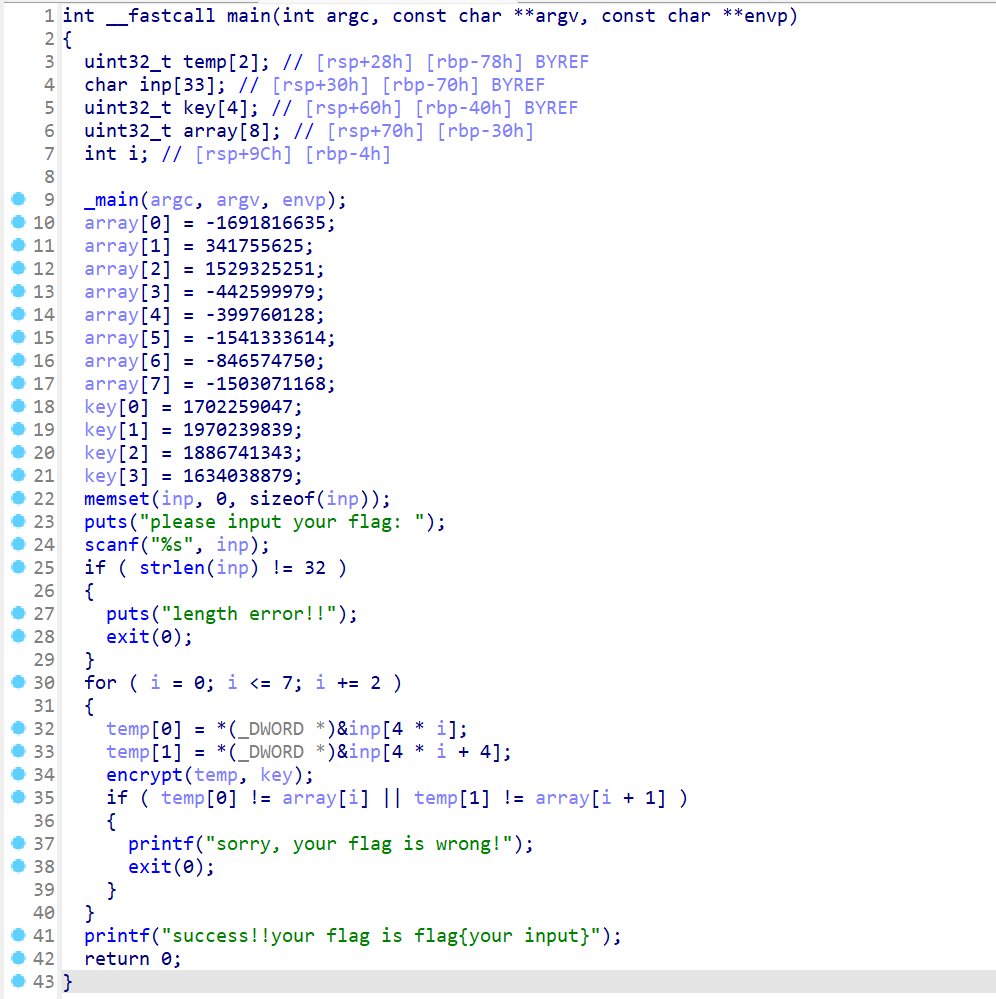Click the main function name in signature
Viewport: 996px width, 999px height.
[249, 16]
